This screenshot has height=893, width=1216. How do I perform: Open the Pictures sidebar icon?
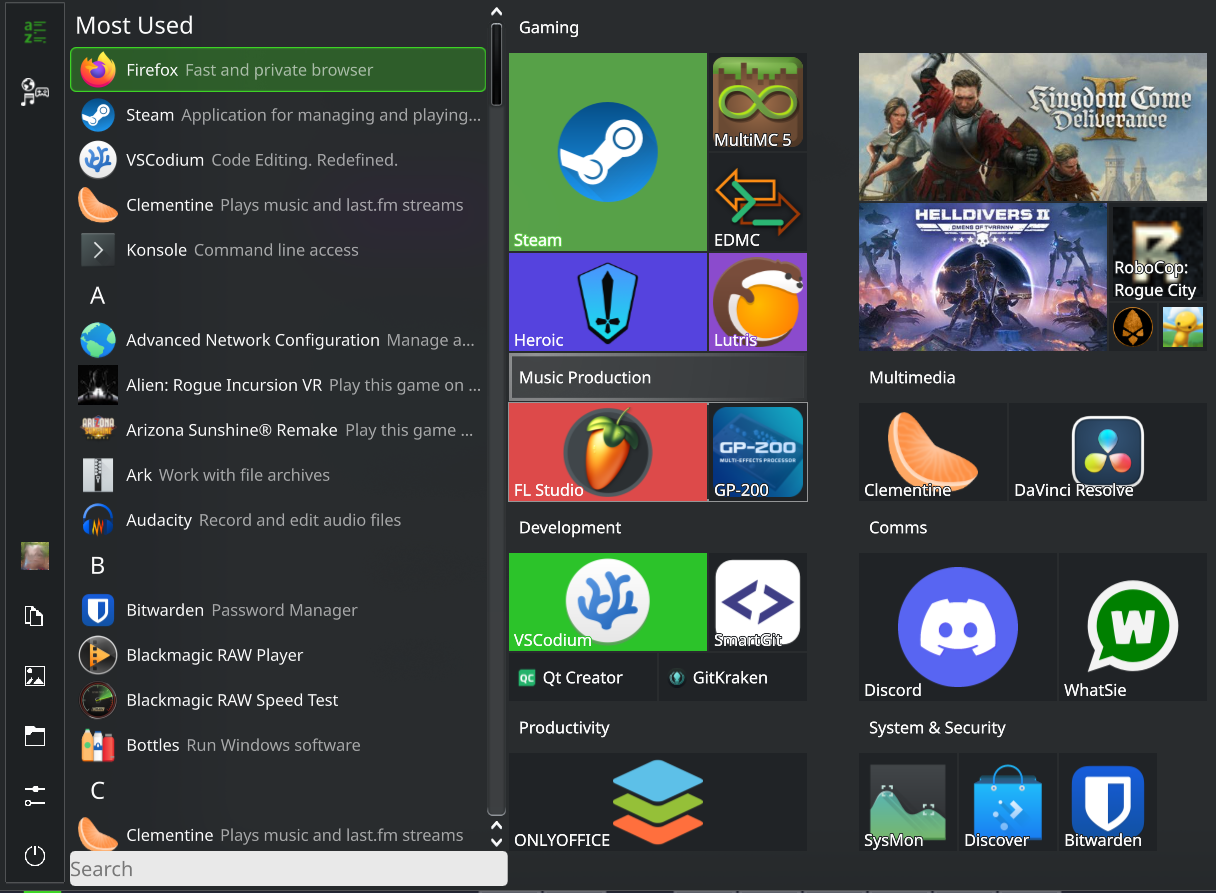[35, 676]
